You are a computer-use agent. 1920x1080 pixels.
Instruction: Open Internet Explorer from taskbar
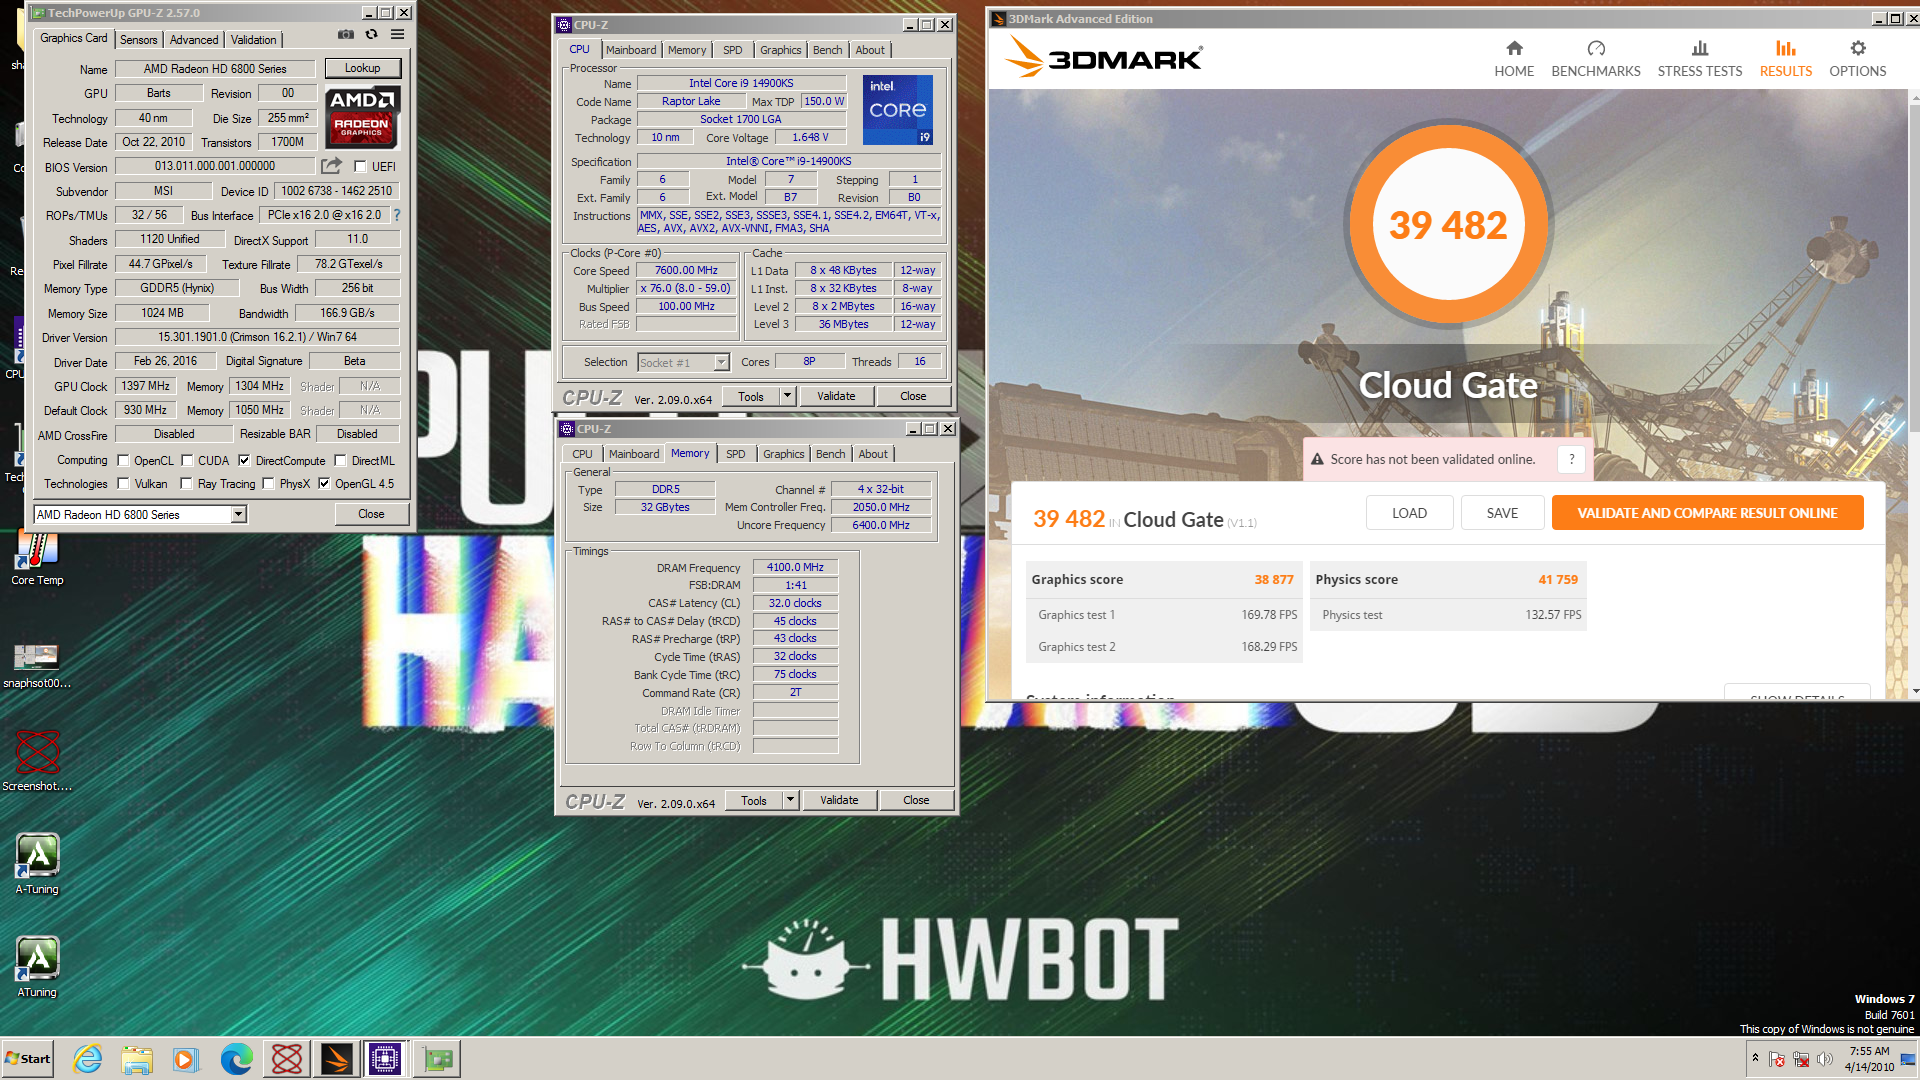point(88,1059)
